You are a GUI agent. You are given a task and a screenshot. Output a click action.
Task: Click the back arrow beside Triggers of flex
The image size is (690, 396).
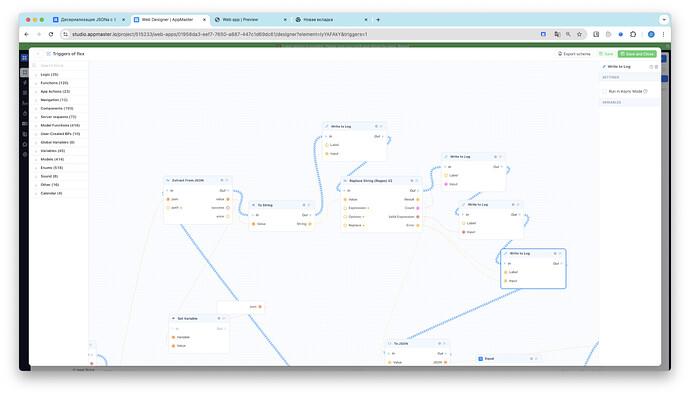(x=38, y=54)
